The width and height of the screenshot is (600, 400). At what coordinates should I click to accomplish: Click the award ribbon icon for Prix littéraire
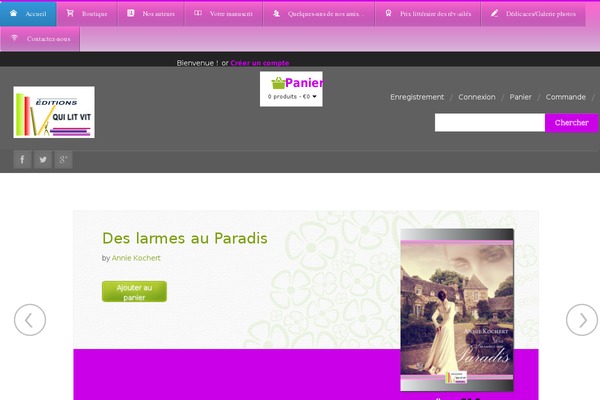point(388,13)
